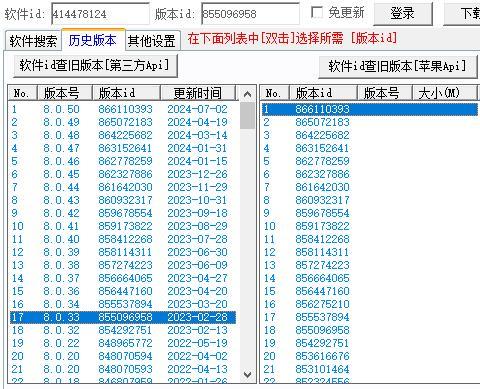Switch to the 软件搜索 tab
480x389 pixels.
tap(33, 41)
